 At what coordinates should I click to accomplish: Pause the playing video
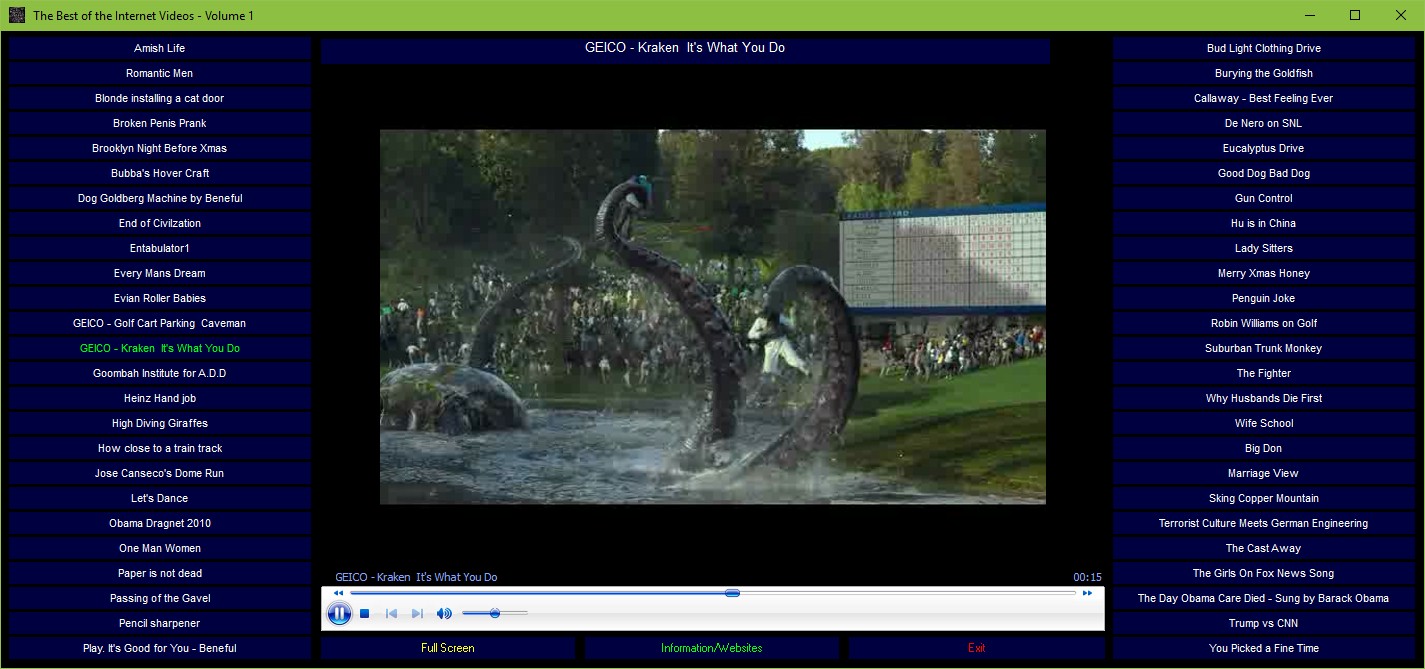point(339,613)
